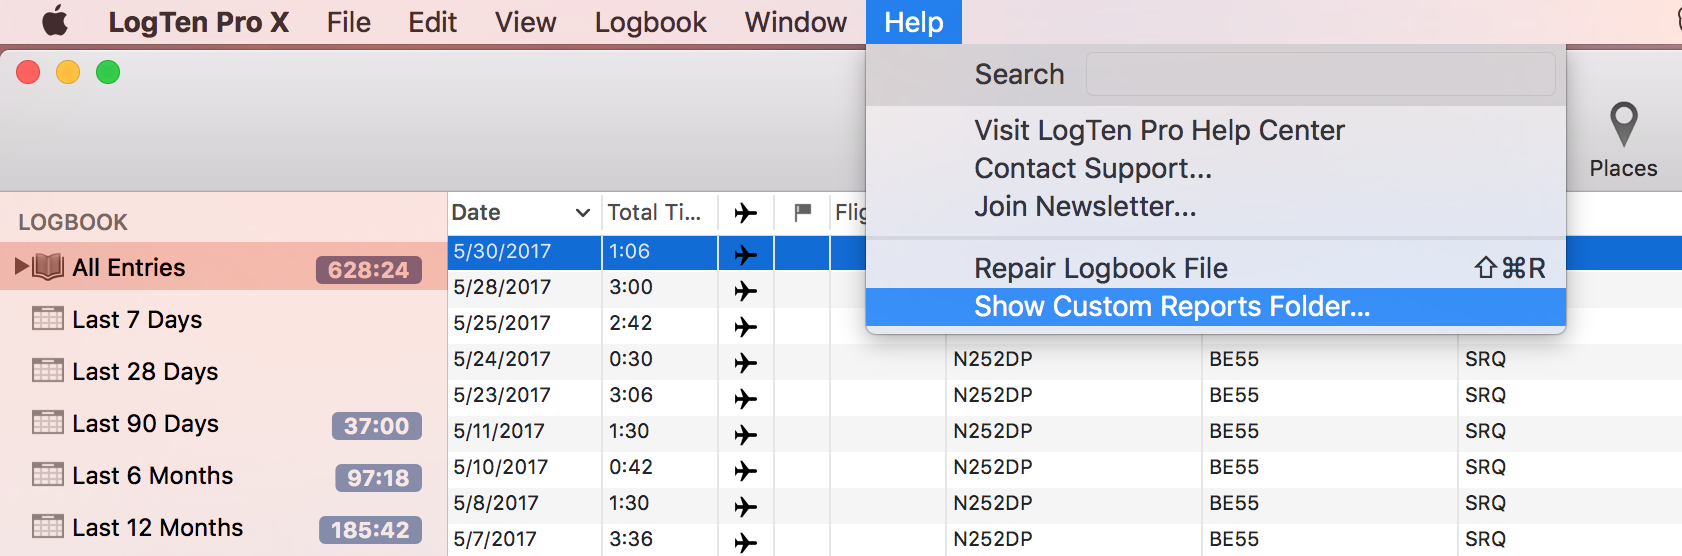This screenshot has height=556, width=1682.
Task: Click airplane icon in the 5/10/2017 row
Action: click(x=746, y=471)
